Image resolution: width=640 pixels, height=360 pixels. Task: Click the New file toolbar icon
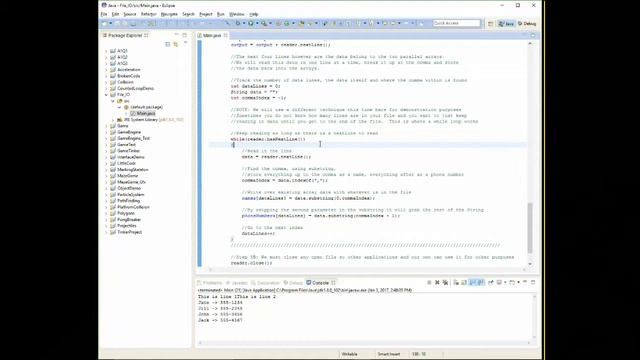pyautogui.click(x=104, y=23)
